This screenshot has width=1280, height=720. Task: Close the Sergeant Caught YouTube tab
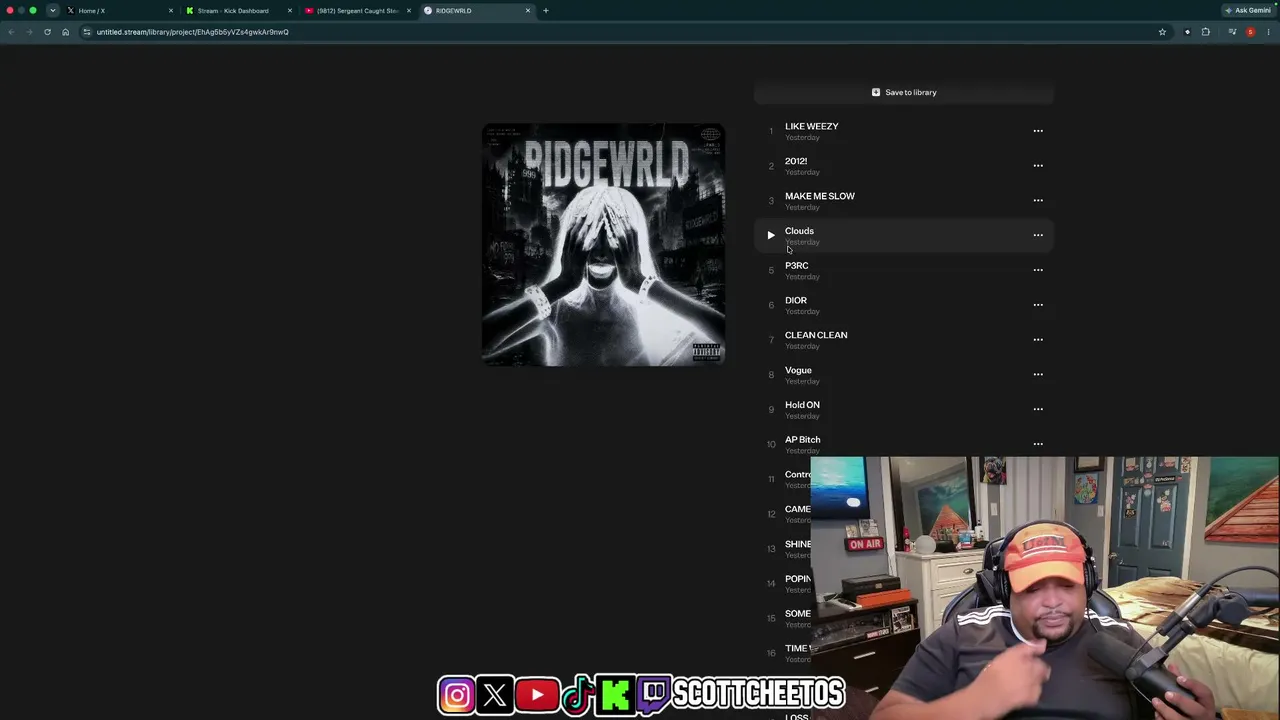pyautogui.click(x=409, y=11)
